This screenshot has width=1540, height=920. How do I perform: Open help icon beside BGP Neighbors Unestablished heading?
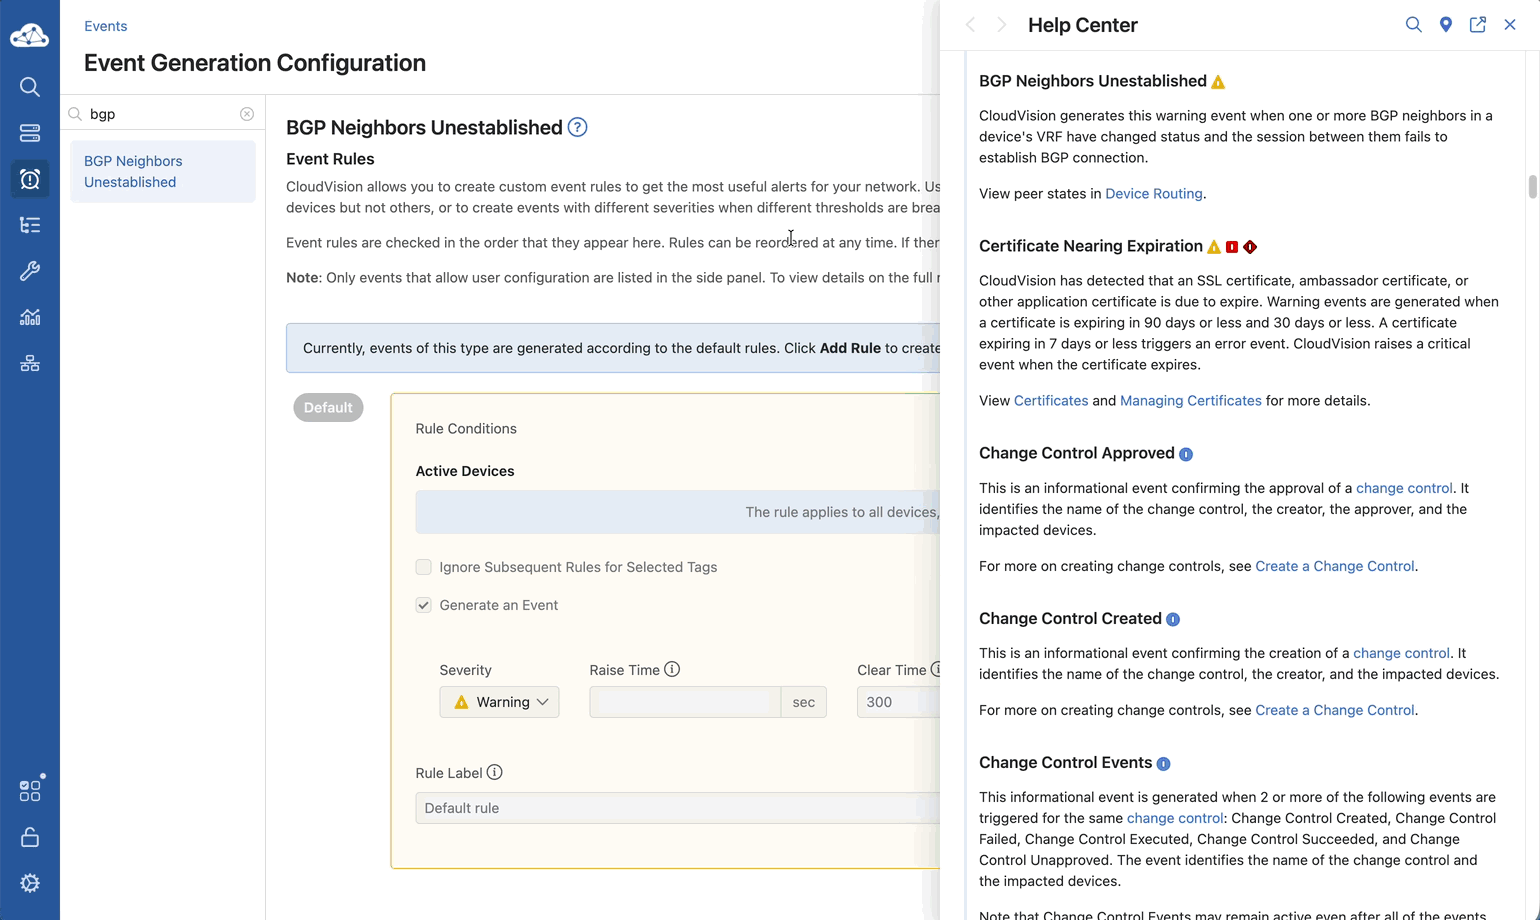tap(577, 127)
